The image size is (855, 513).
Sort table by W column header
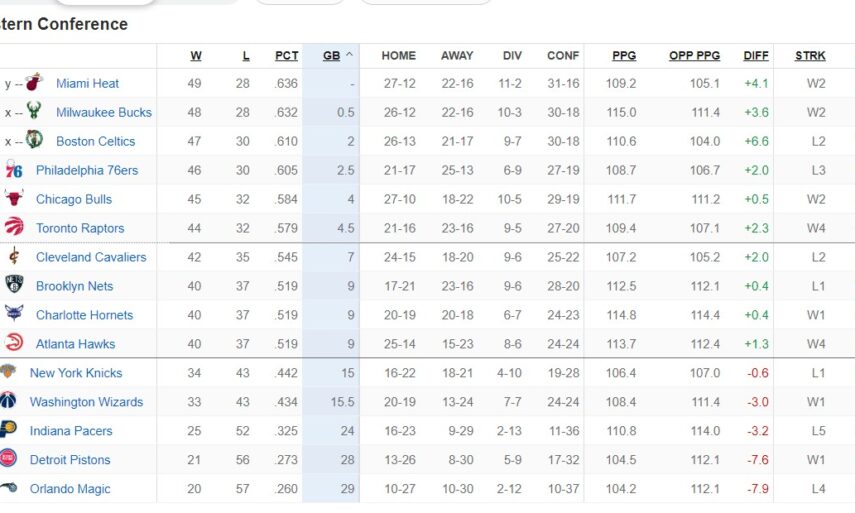pyautogui.click(x=195, y=56)
